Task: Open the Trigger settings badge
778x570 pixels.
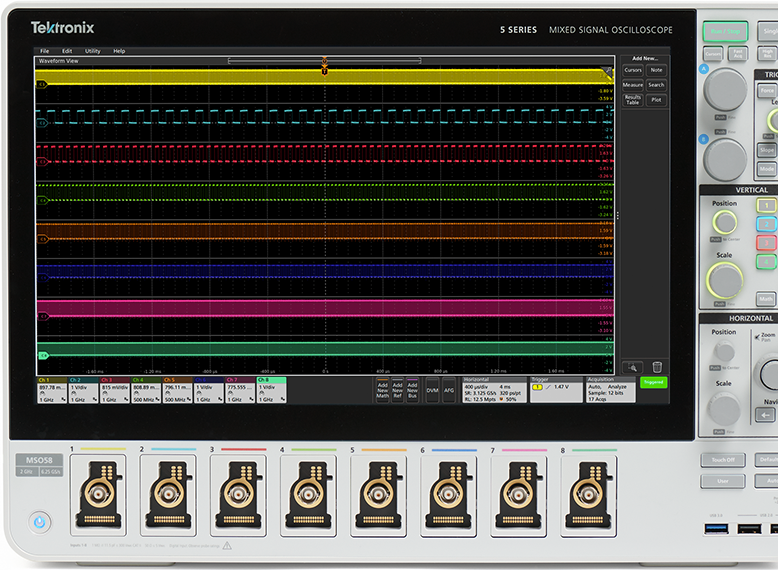Action: pyautogui.click(x=556, y=390)
